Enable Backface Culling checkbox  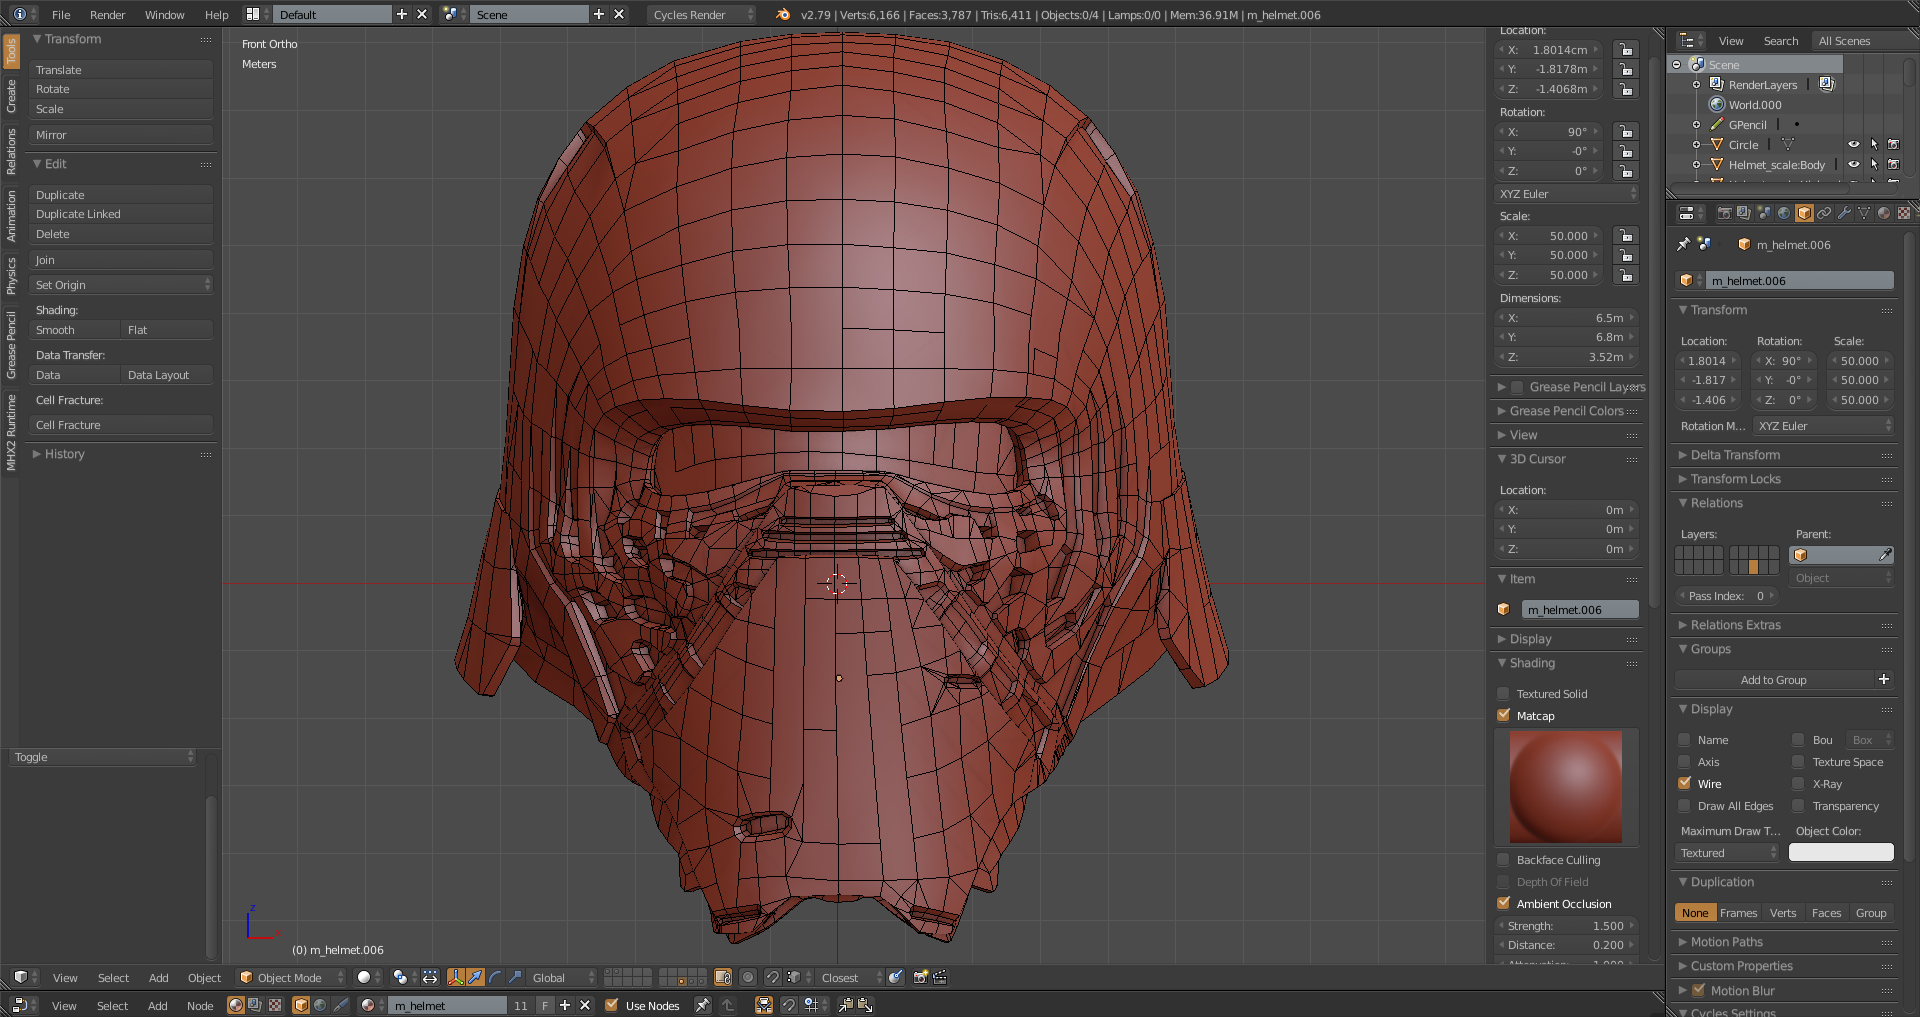click(1503, 859)
